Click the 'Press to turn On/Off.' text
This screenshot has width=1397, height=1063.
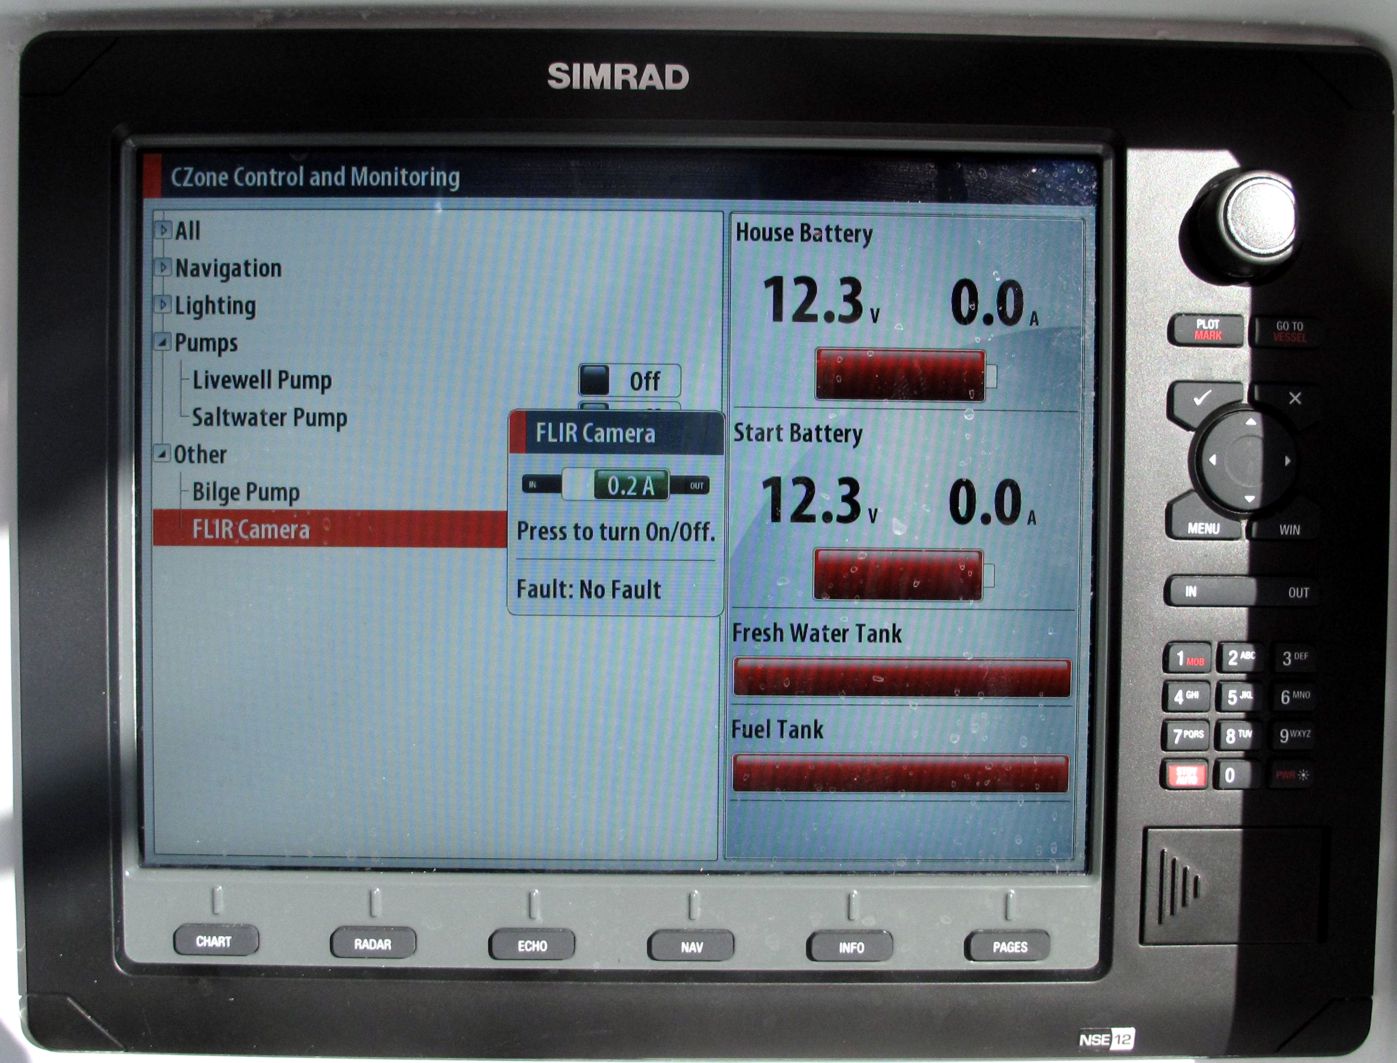pyautogui.click(x=616, y=531)
